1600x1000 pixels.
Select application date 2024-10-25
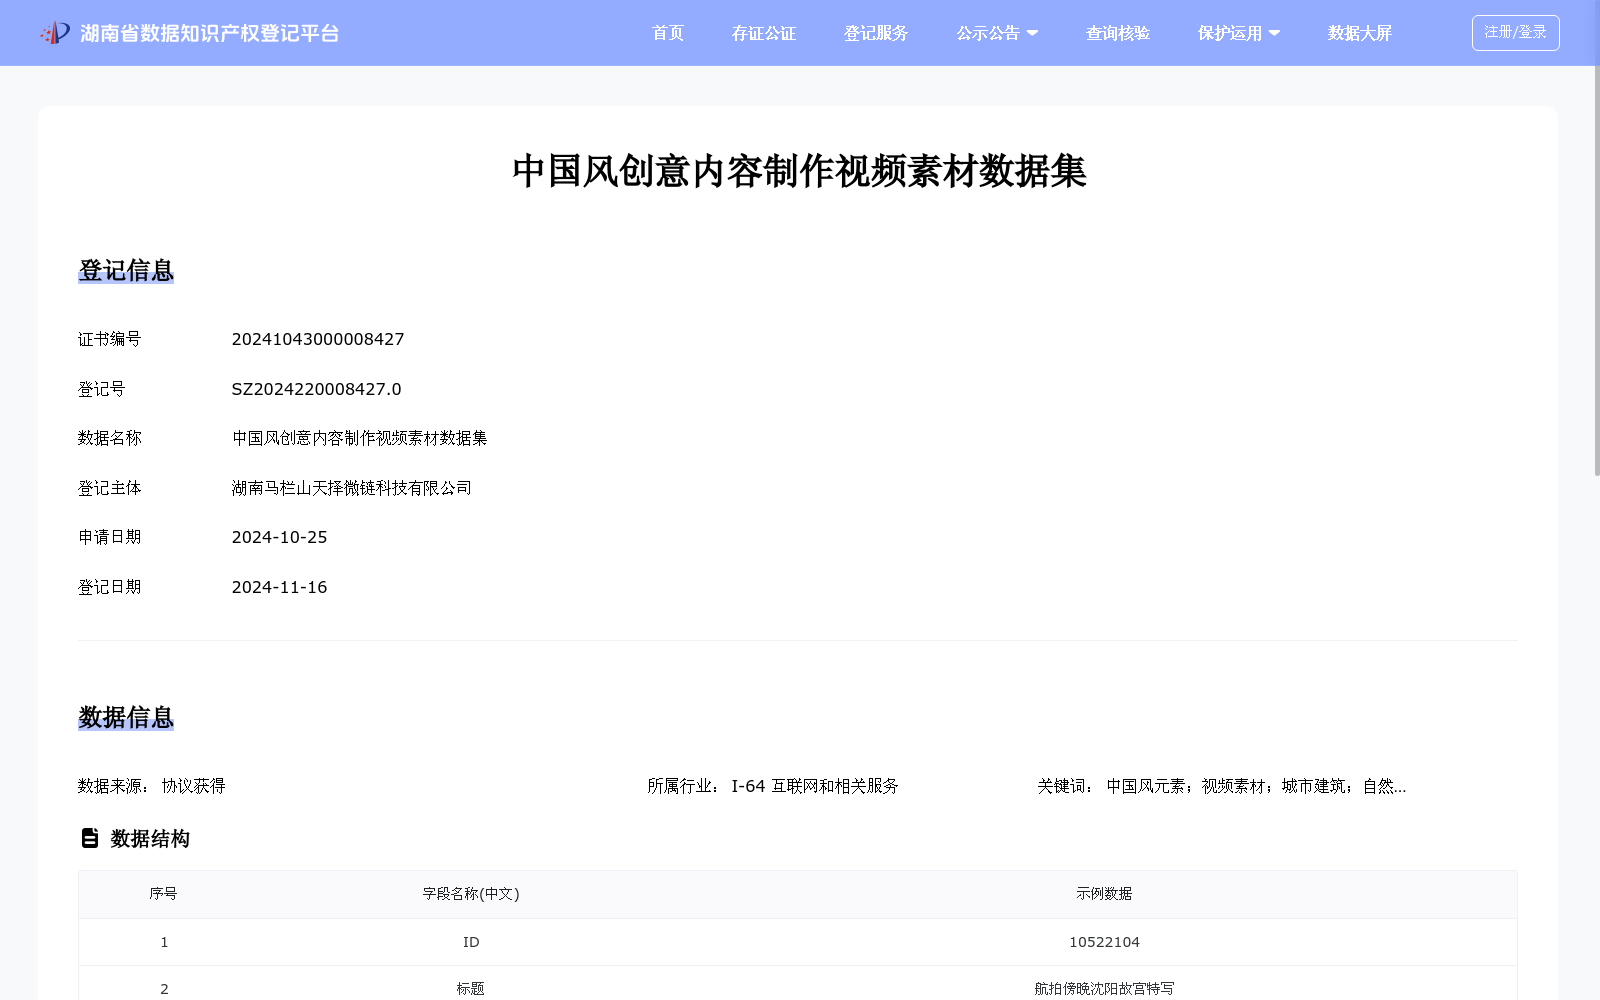[280, 537]
